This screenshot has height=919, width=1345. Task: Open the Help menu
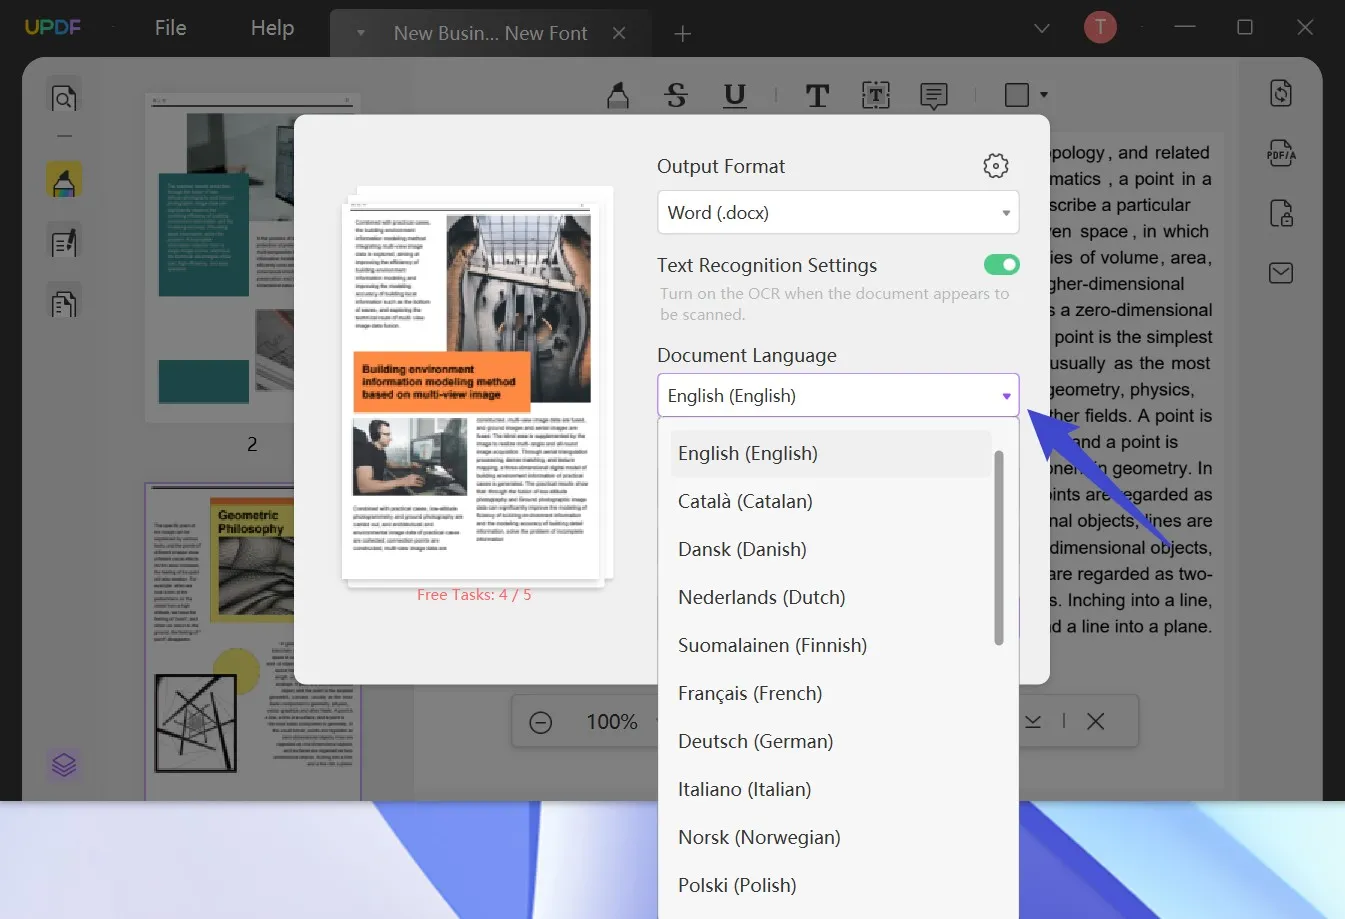[x=272, y=28]
